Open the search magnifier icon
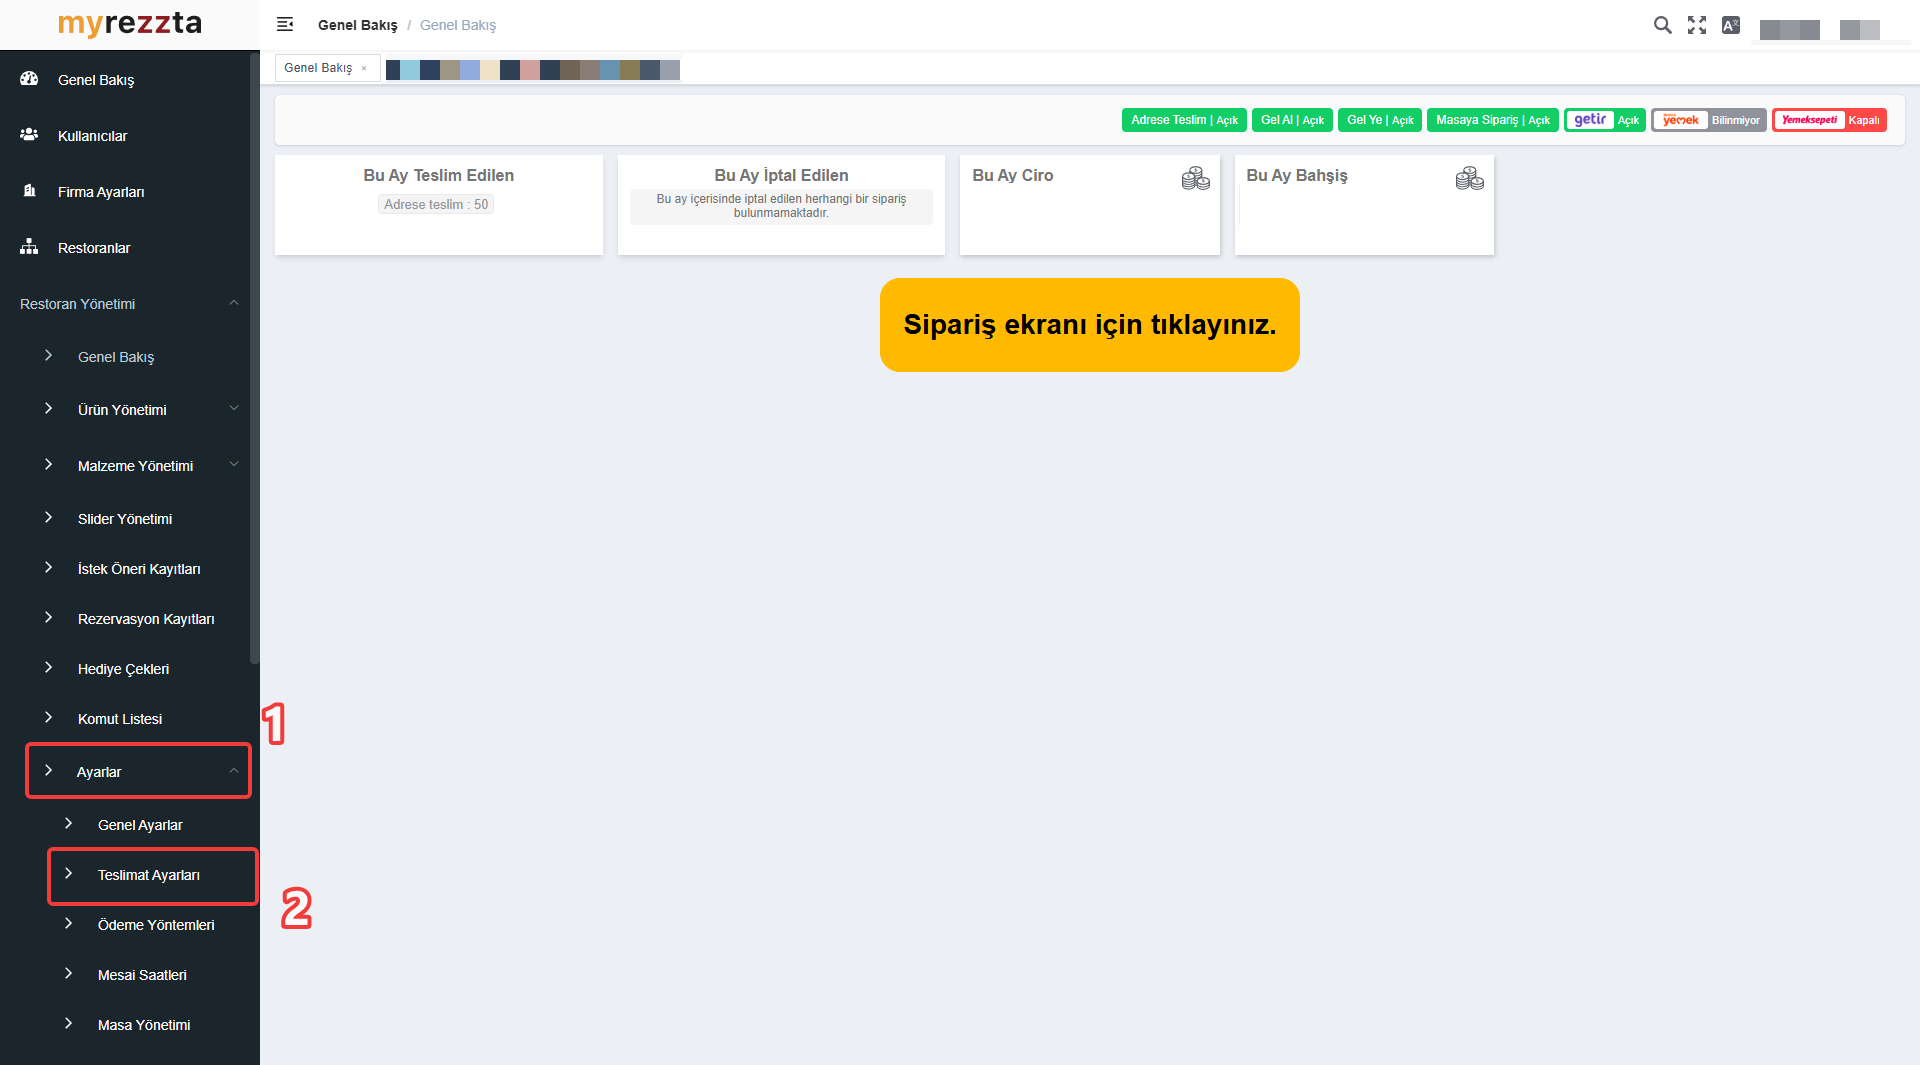This screenshot has width=1920, height=1065. pyautogui.click(x=1662, y=25)
